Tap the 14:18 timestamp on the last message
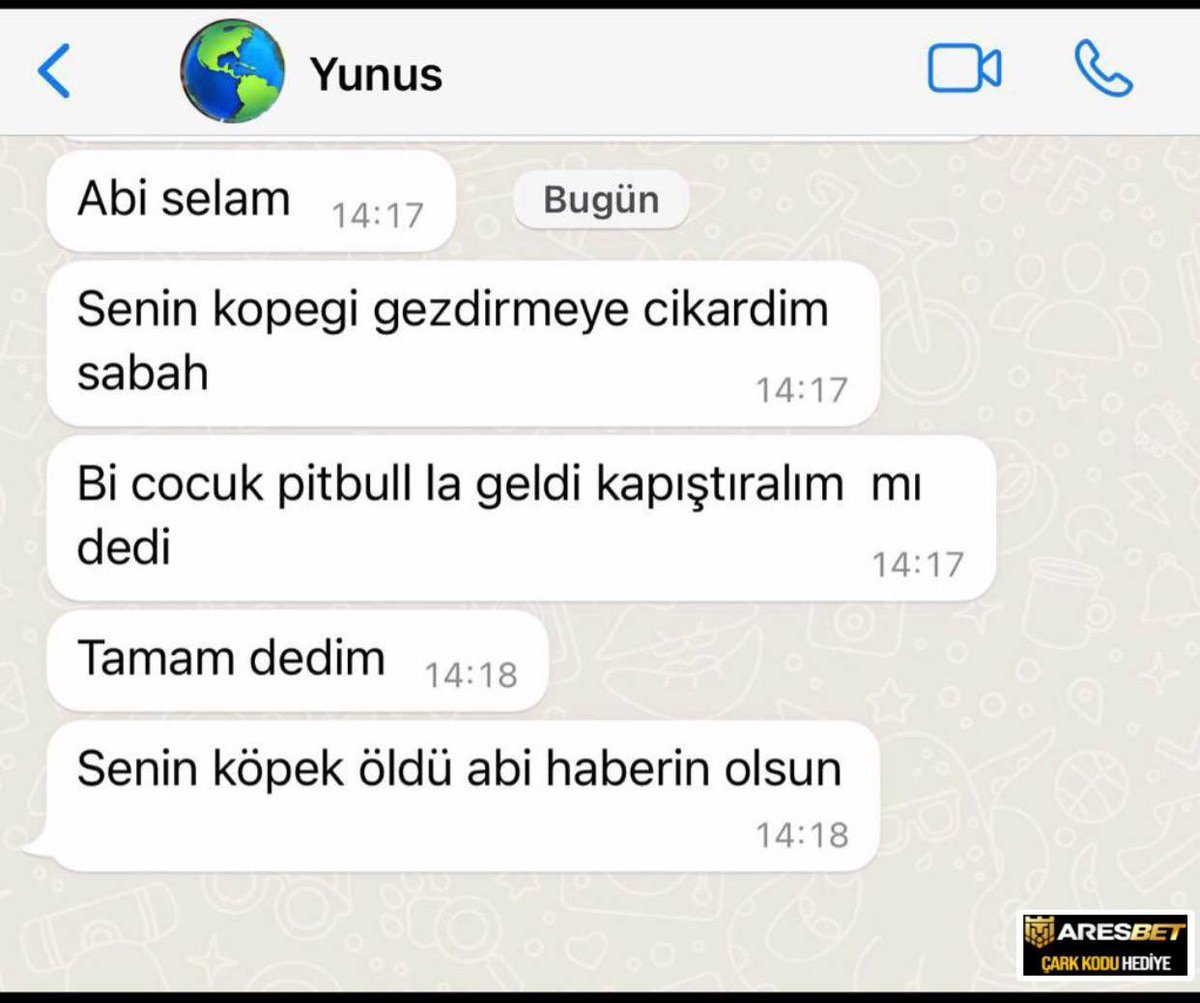 pyautogui.click(x=802, y=835)
